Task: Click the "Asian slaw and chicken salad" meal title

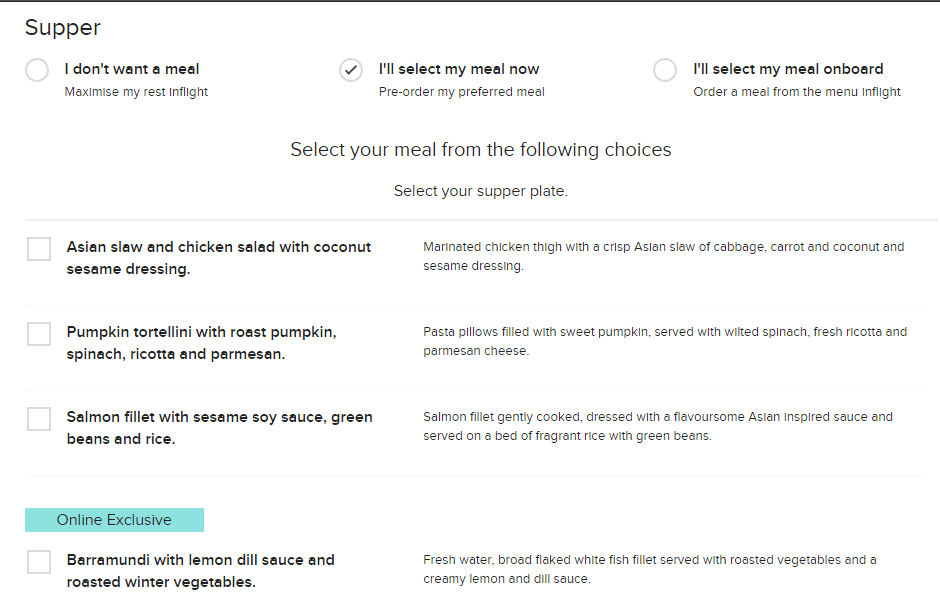Action: 218,257
